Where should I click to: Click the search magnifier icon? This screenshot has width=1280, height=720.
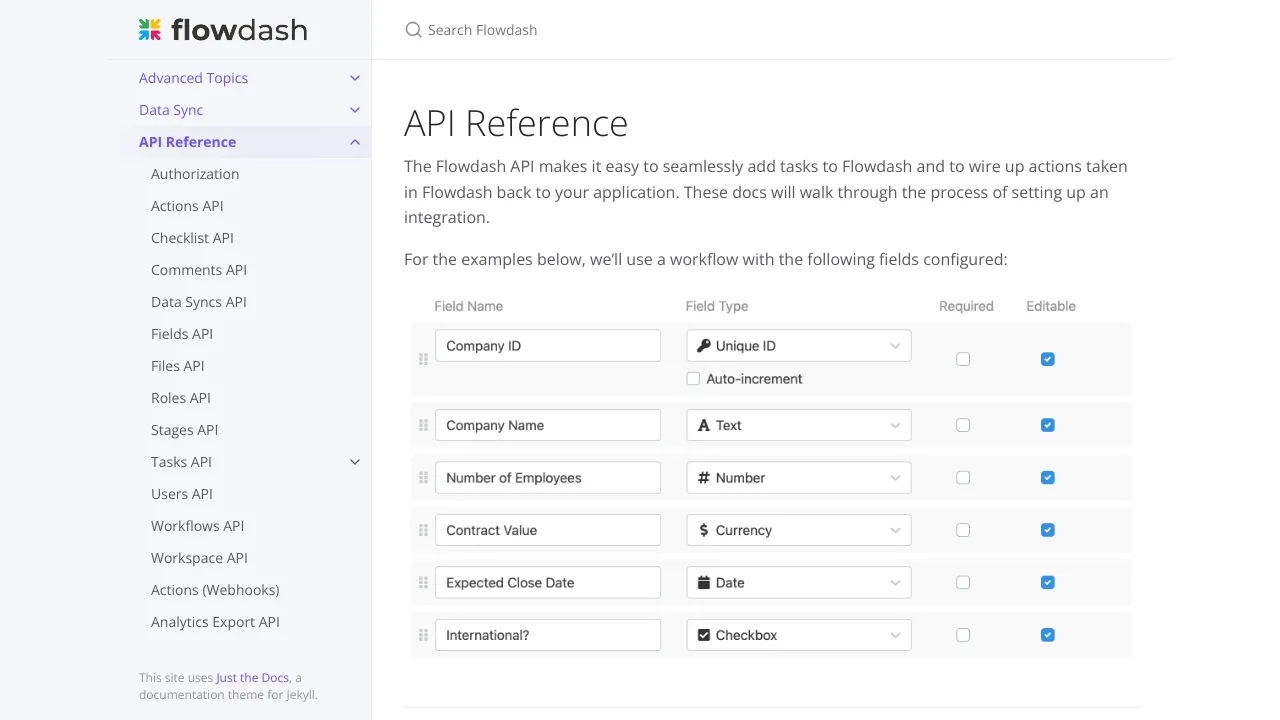pos(413,30)
